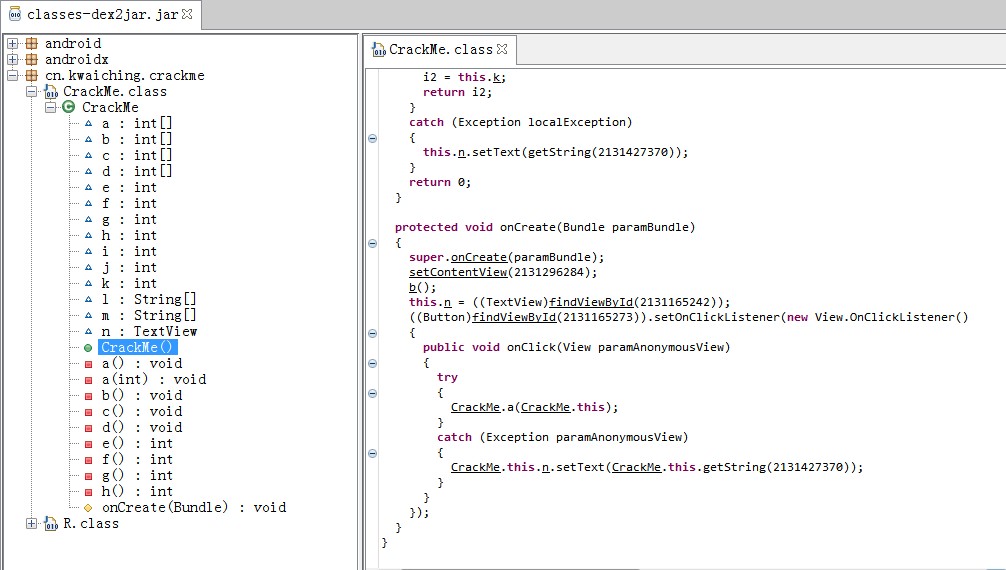Image resolution: width=1006 pixels, height=570 pixels.
Task: Click the class file icon in editor tab
Action: coord(379,49)
